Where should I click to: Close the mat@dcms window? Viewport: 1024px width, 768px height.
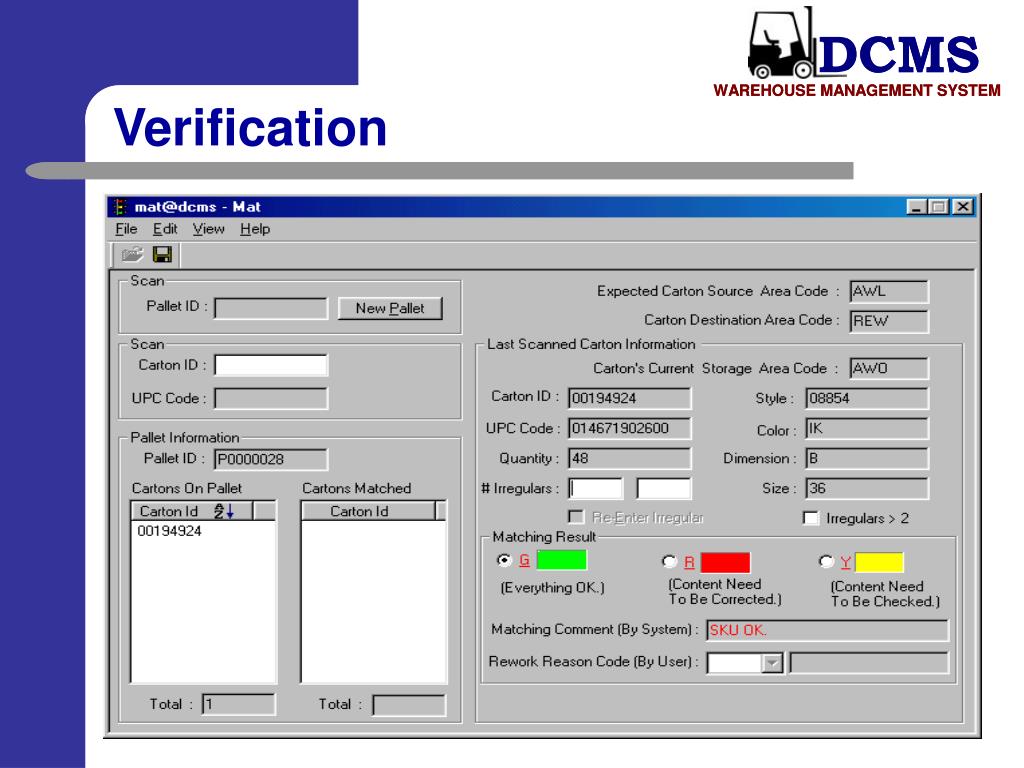tap(963, 207)
